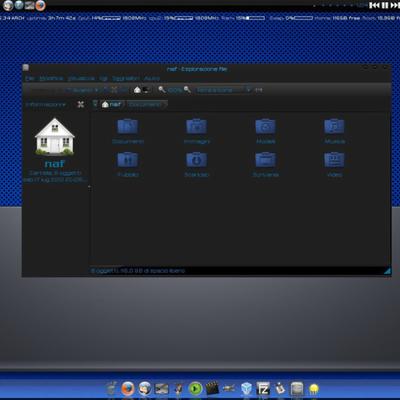The width and height of the screenshot is (400, 400).
Task: Open the Pubblici folder icon
Action: point(128,160)
